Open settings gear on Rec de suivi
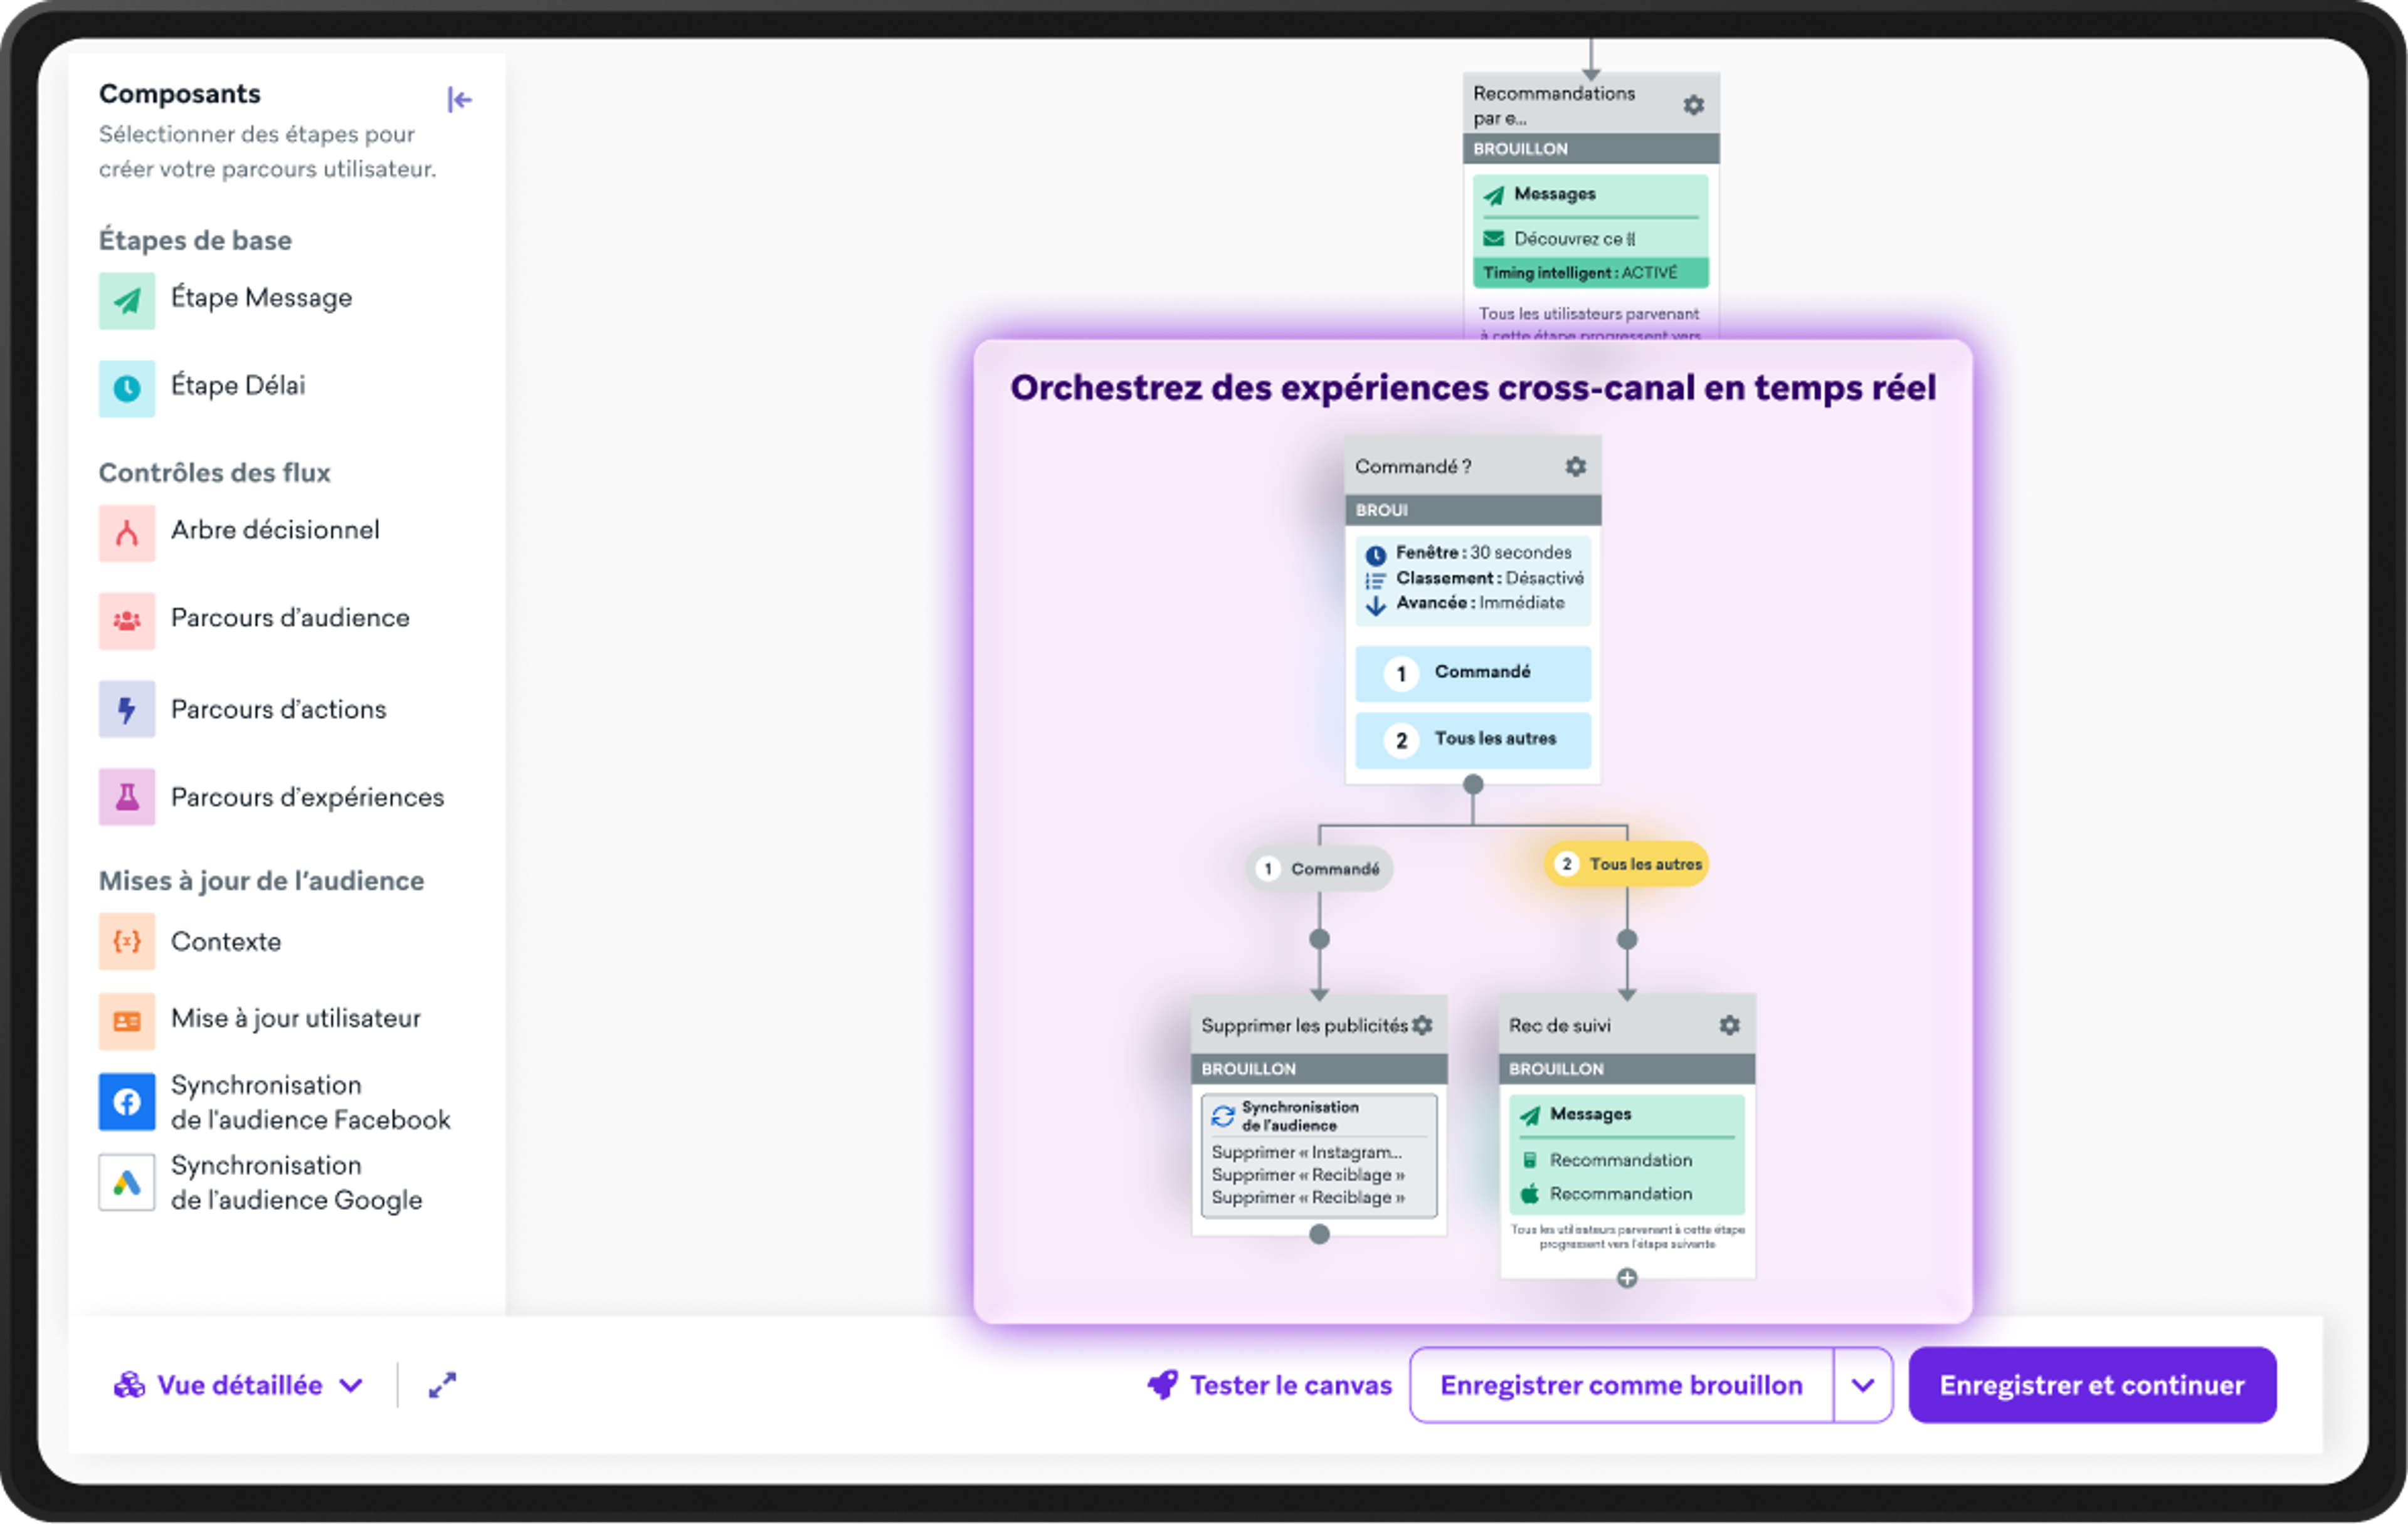Screen dimensions: 2408x1524 [x=1730, y=1025]
